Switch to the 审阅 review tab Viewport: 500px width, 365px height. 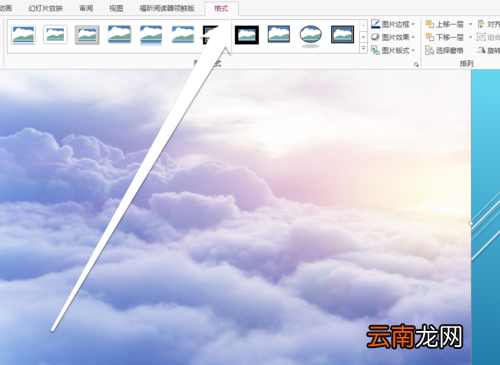pos(86,8)
